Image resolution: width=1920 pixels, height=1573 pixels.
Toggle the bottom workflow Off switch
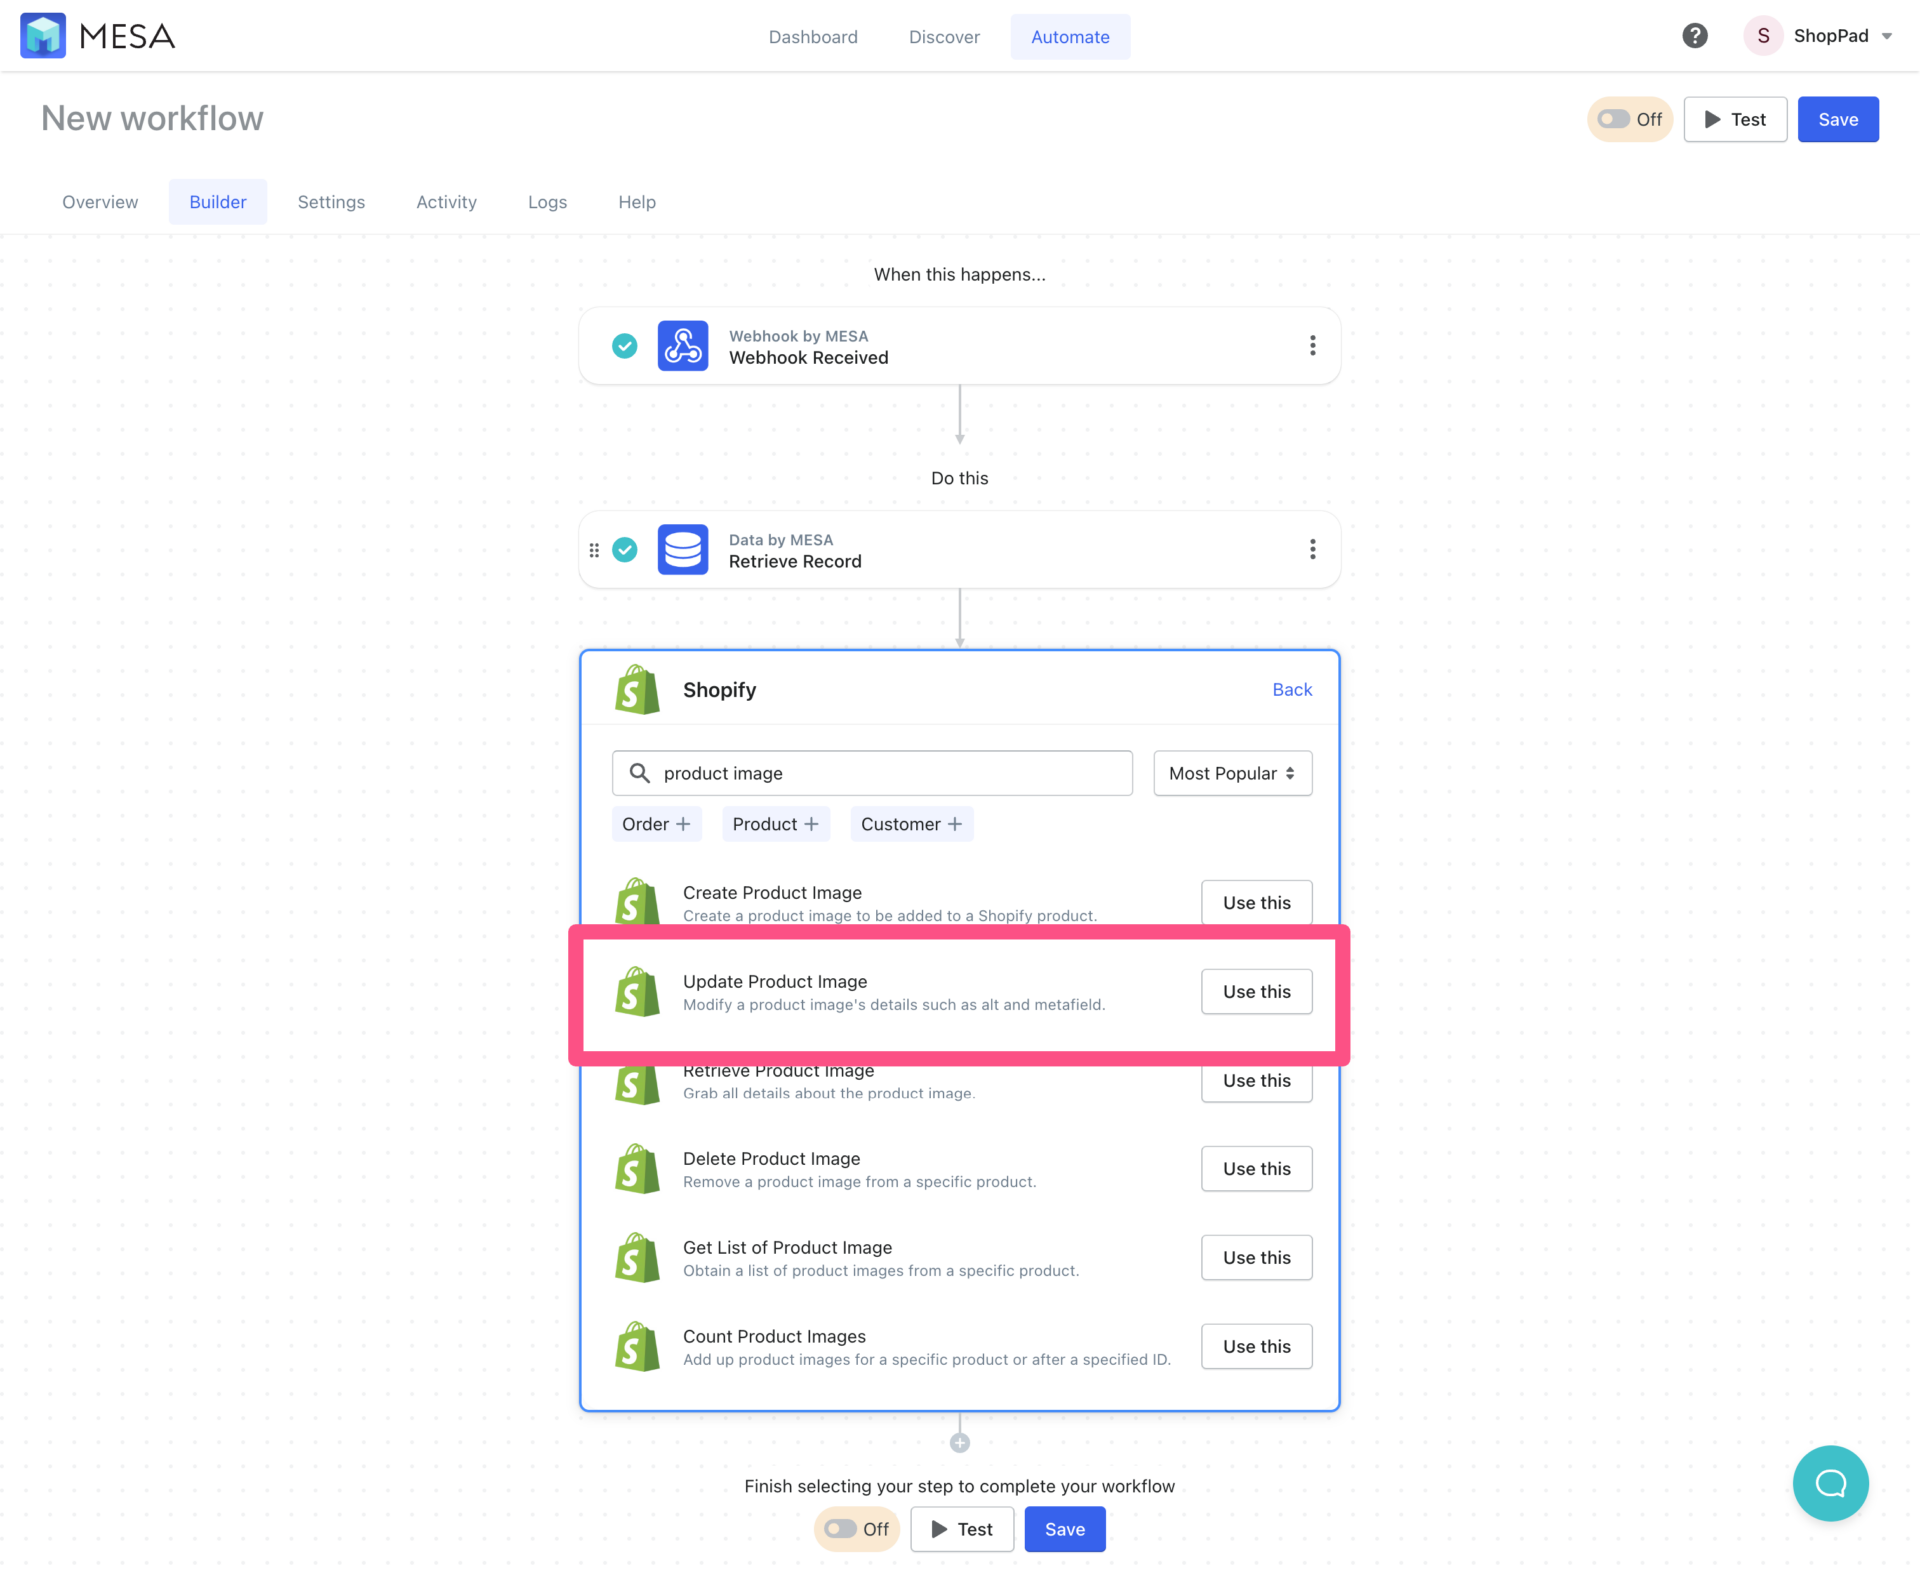pos(841,1529)
